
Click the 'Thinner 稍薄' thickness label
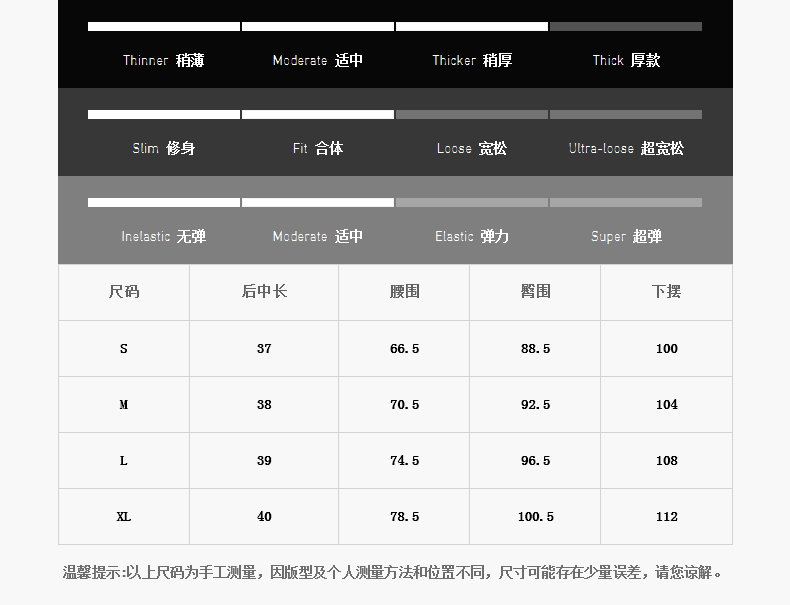tap(163, 60)
